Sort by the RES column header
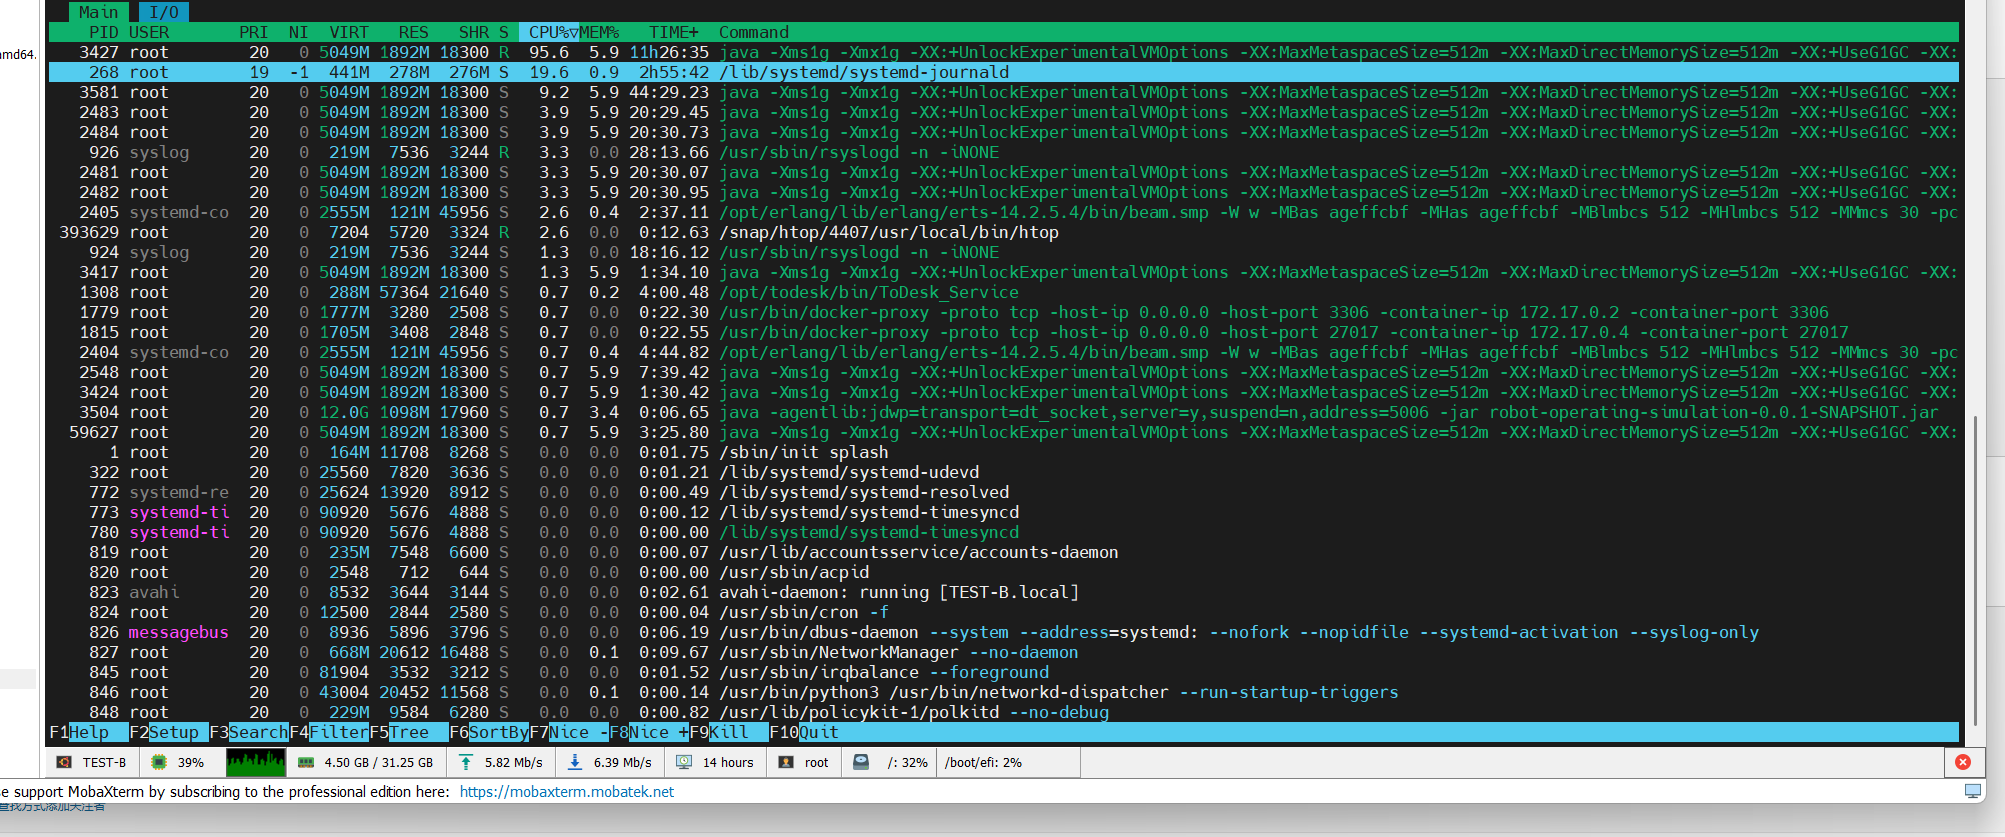 point(414,32)
